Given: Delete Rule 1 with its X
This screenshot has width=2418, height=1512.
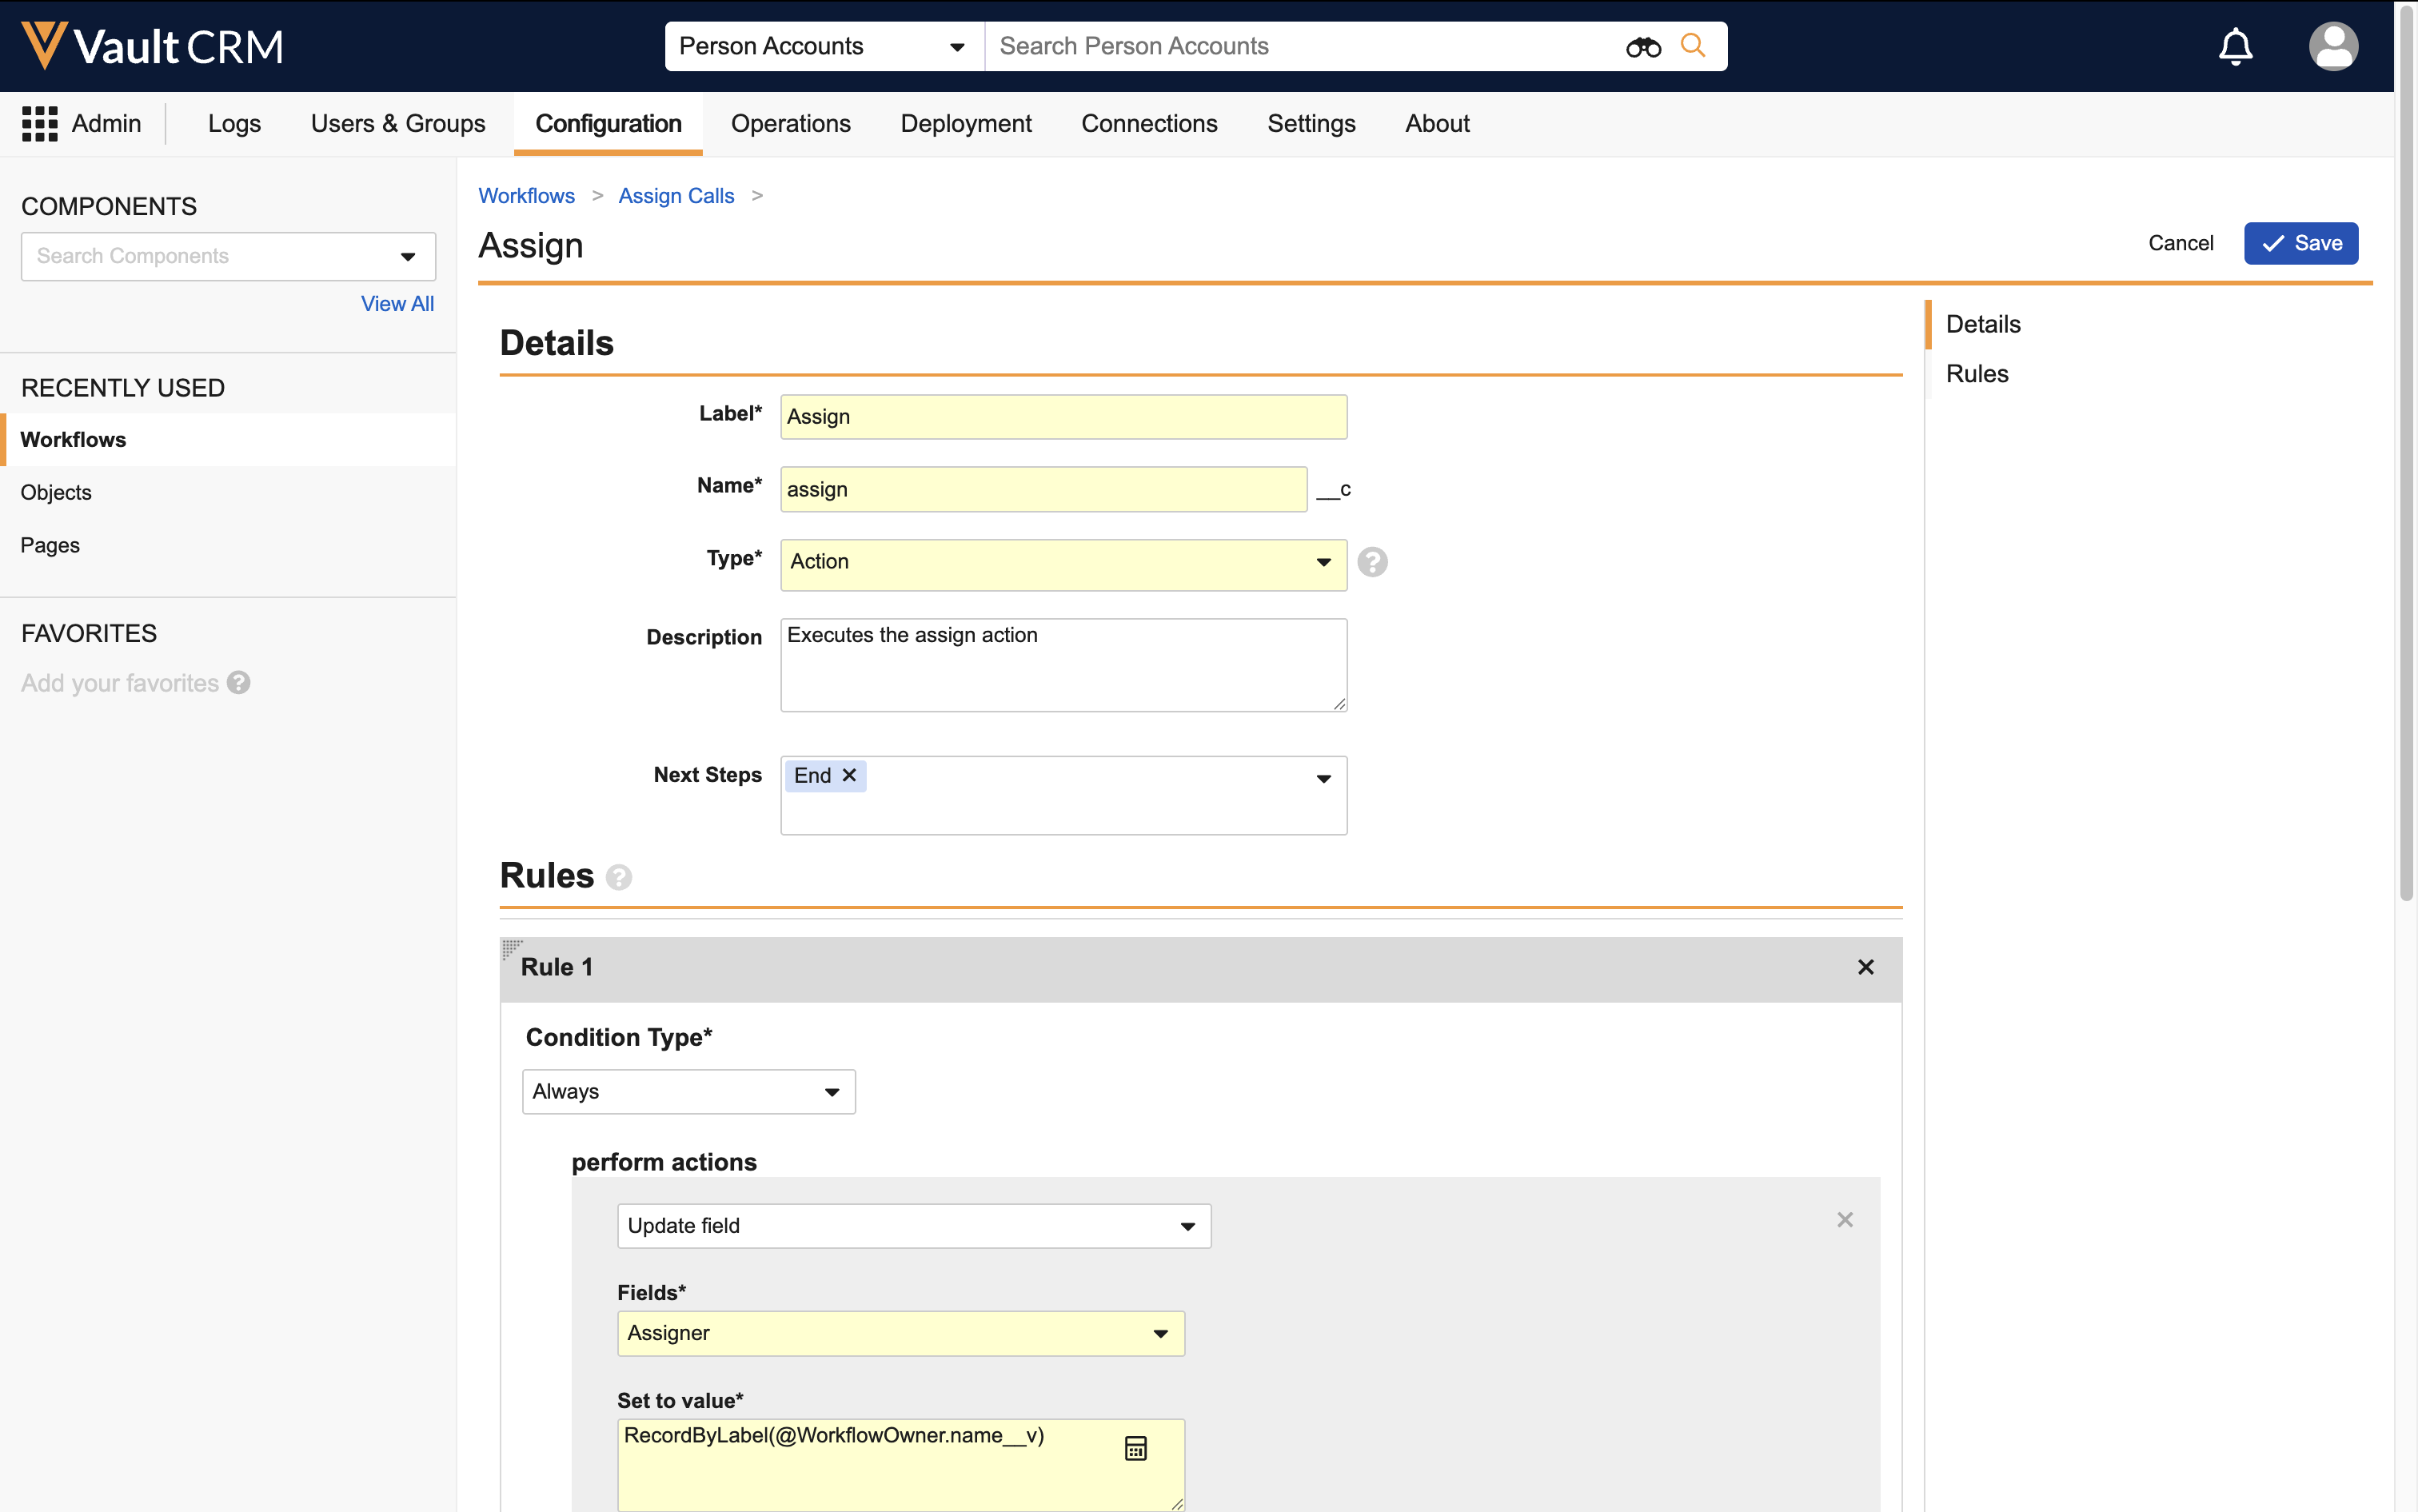Looking at the screenshot, I should 1865,967.
